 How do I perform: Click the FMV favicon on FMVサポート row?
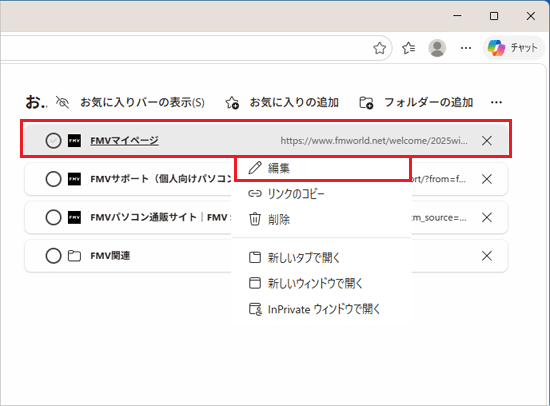(x=74, y=179)
